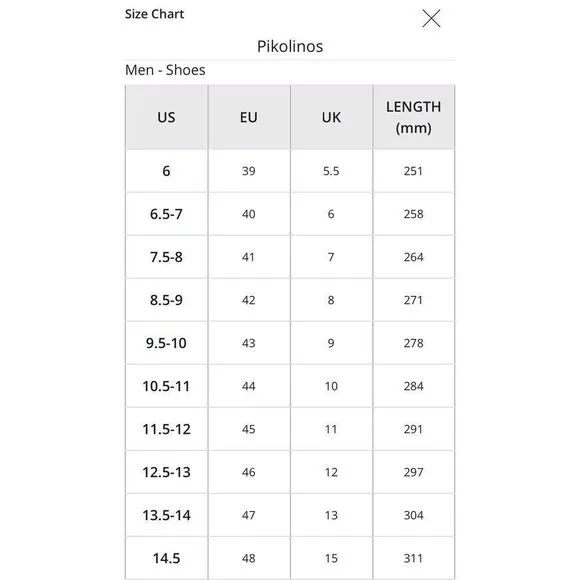Select the US size 6 cell

pos(166,171)
